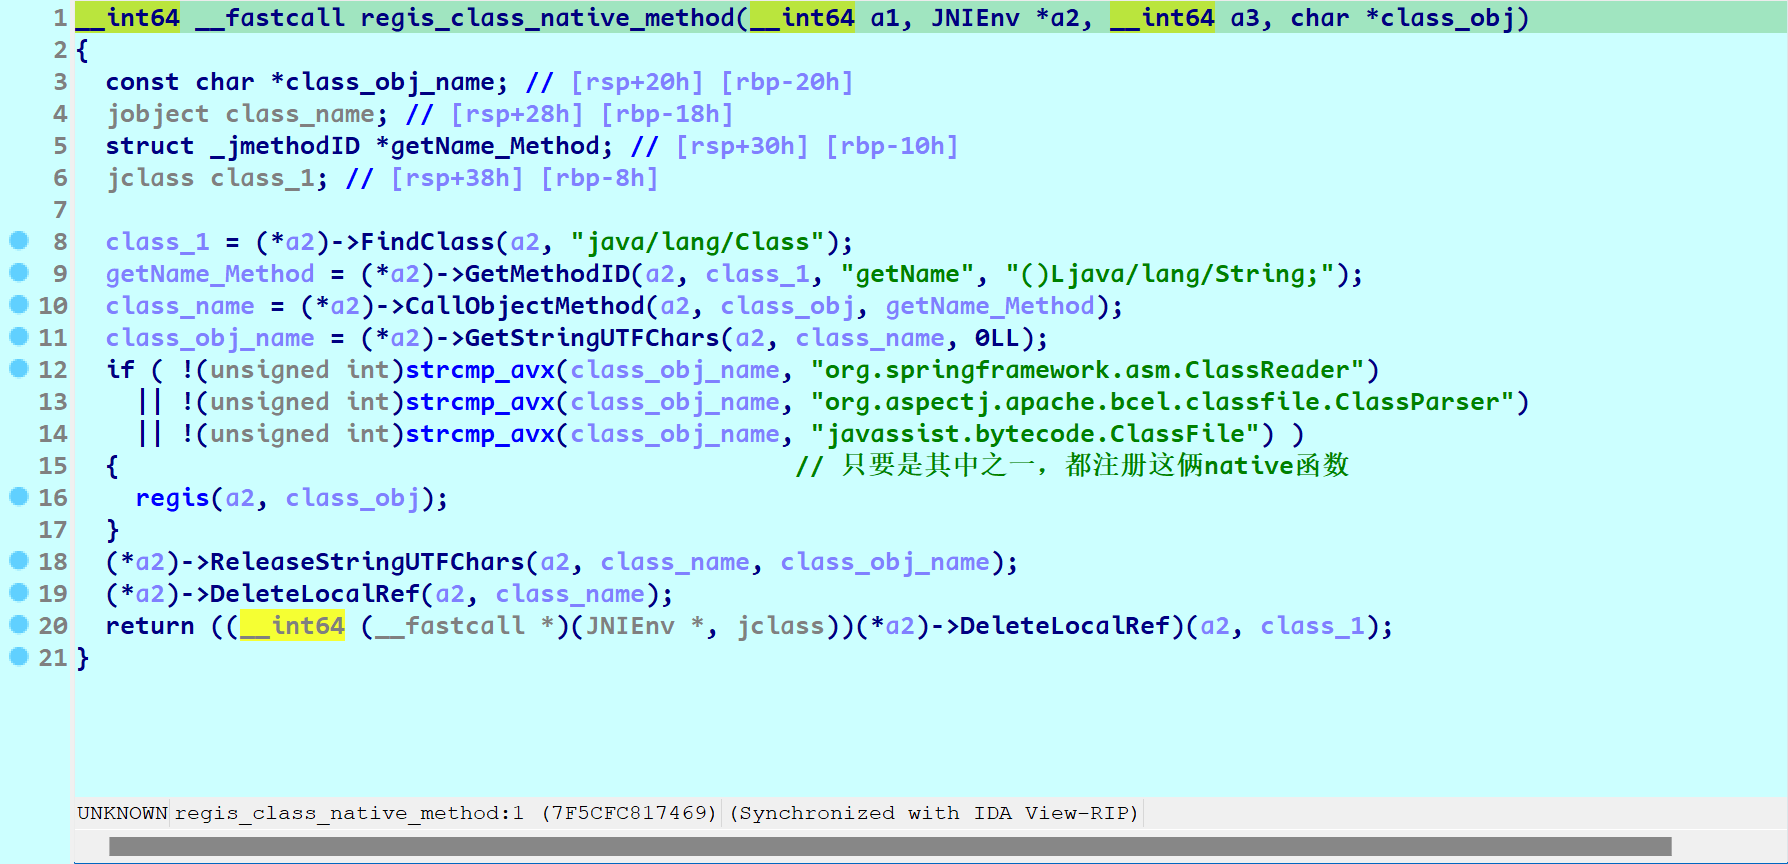
Task: Click GetMethodID call on line 9
Action: coord(547,274)
